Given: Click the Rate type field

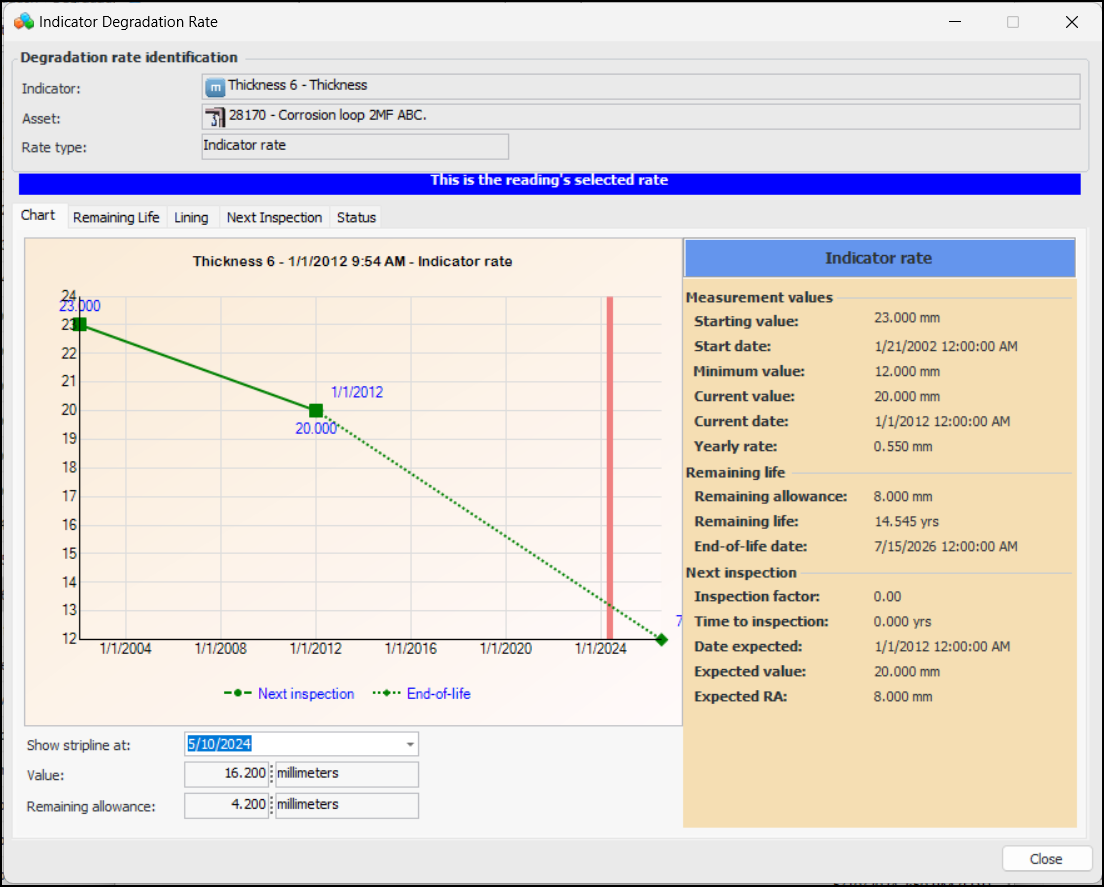Looking at the screenshot, I should tap(355, 147).
